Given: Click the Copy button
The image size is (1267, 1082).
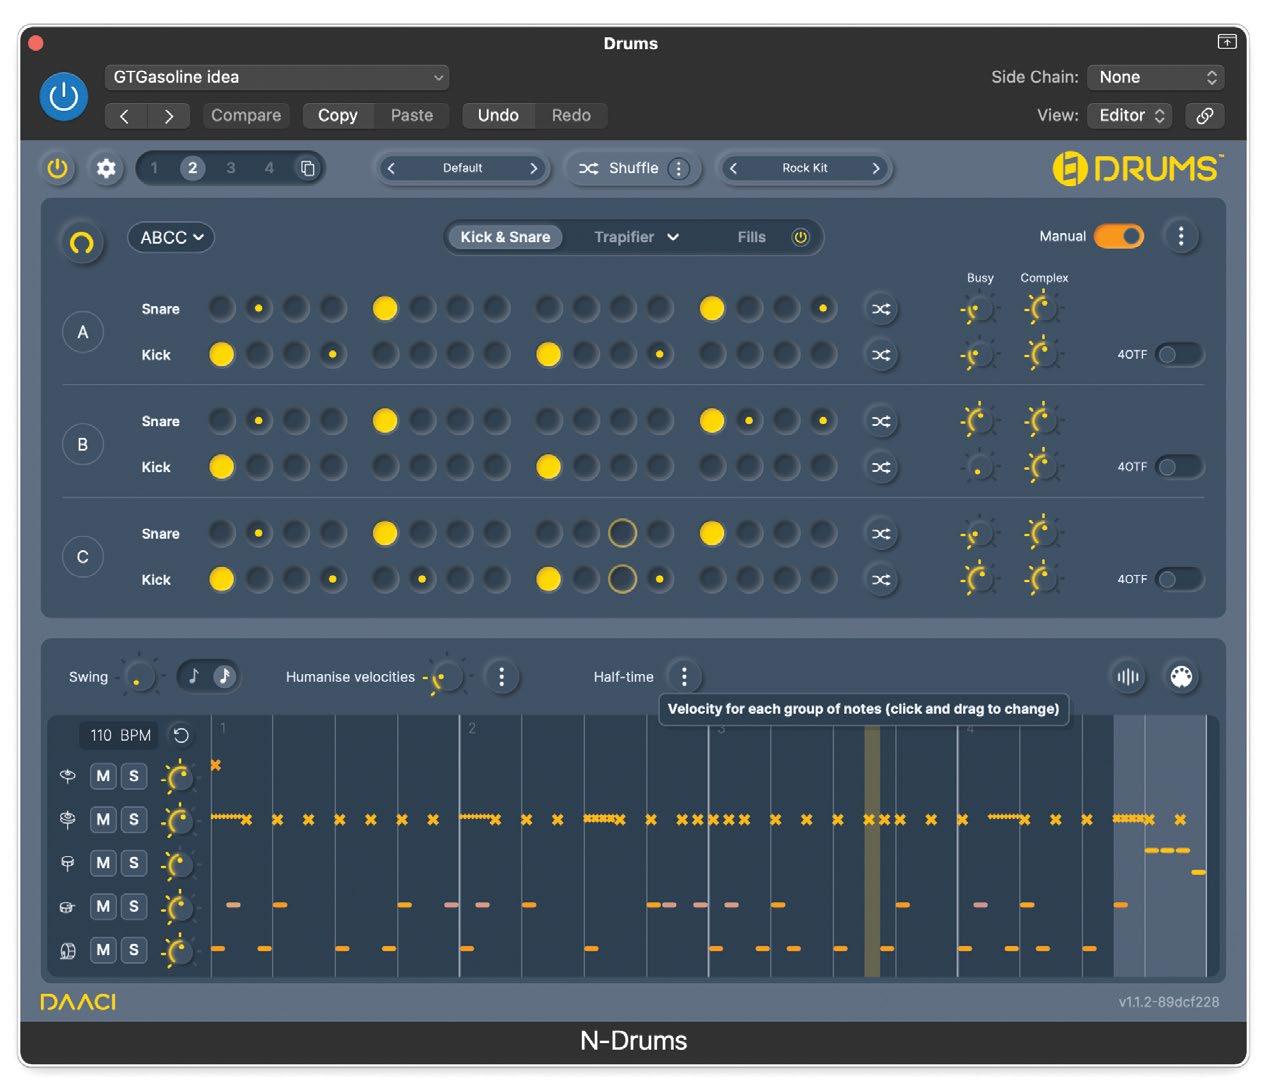Looking at the screenshot, I should (338, 115).
